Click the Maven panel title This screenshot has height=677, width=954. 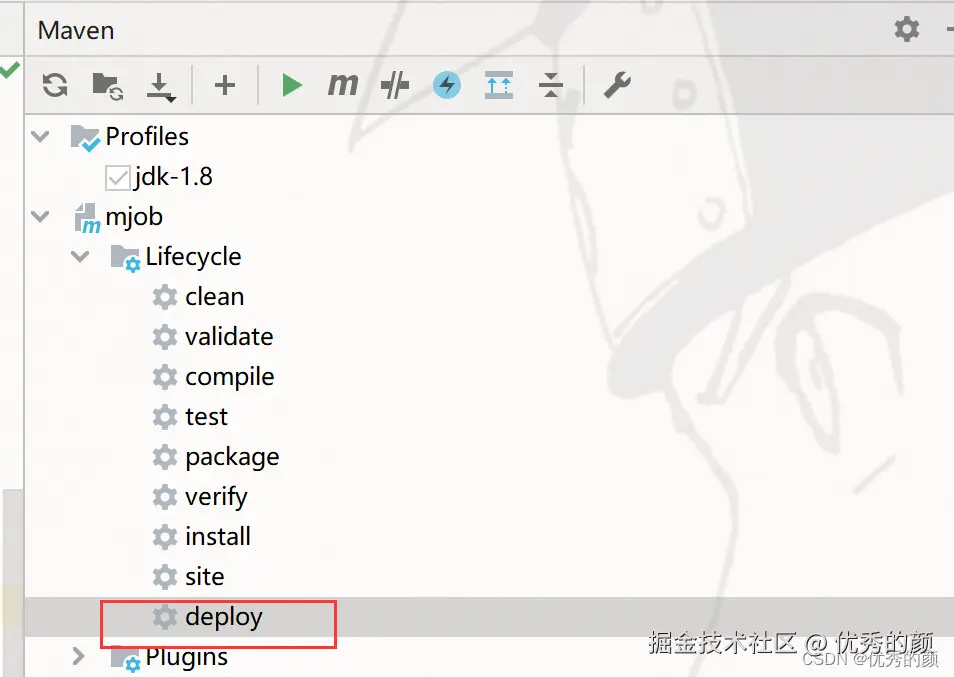click(x=76, y=30)
